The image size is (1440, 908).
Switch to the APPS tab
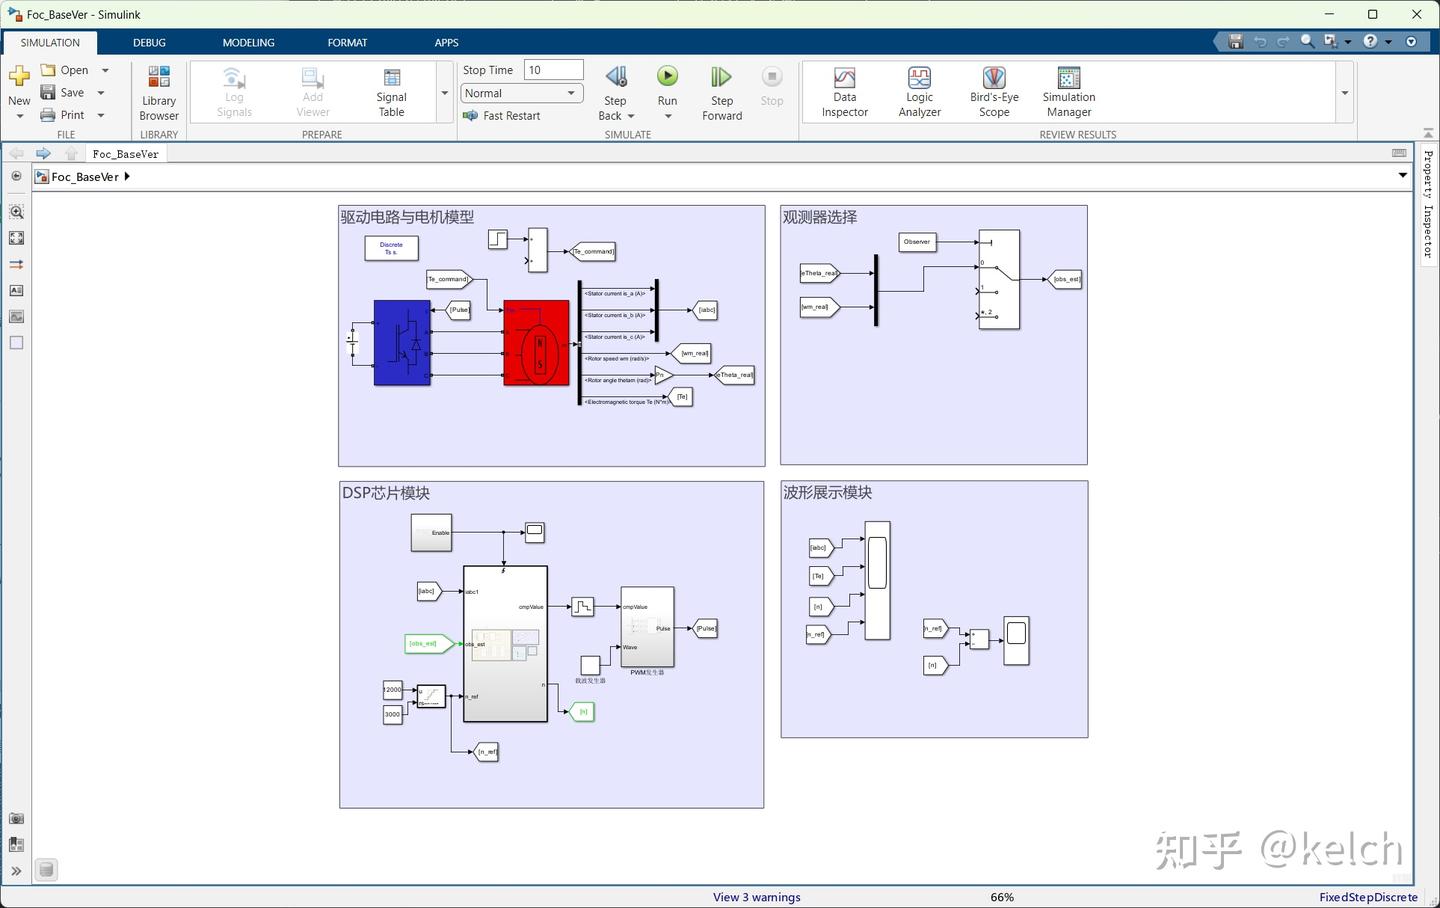pyautogui.click(x=446, y=42)
